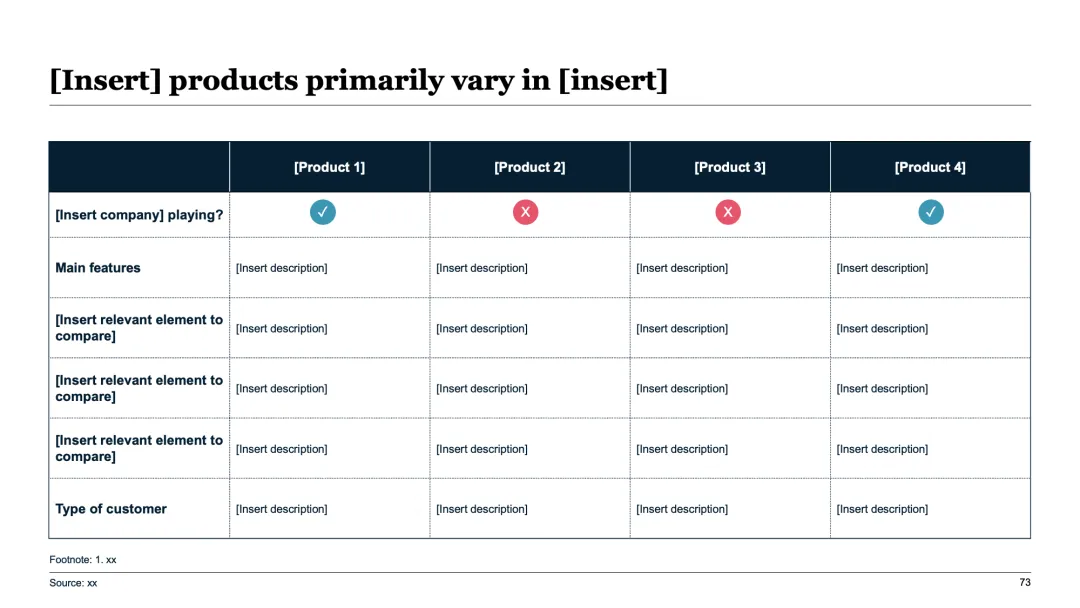The image size is (1080, 608).
Task: Select the [Product 3] column header
Action: point(730,167)
